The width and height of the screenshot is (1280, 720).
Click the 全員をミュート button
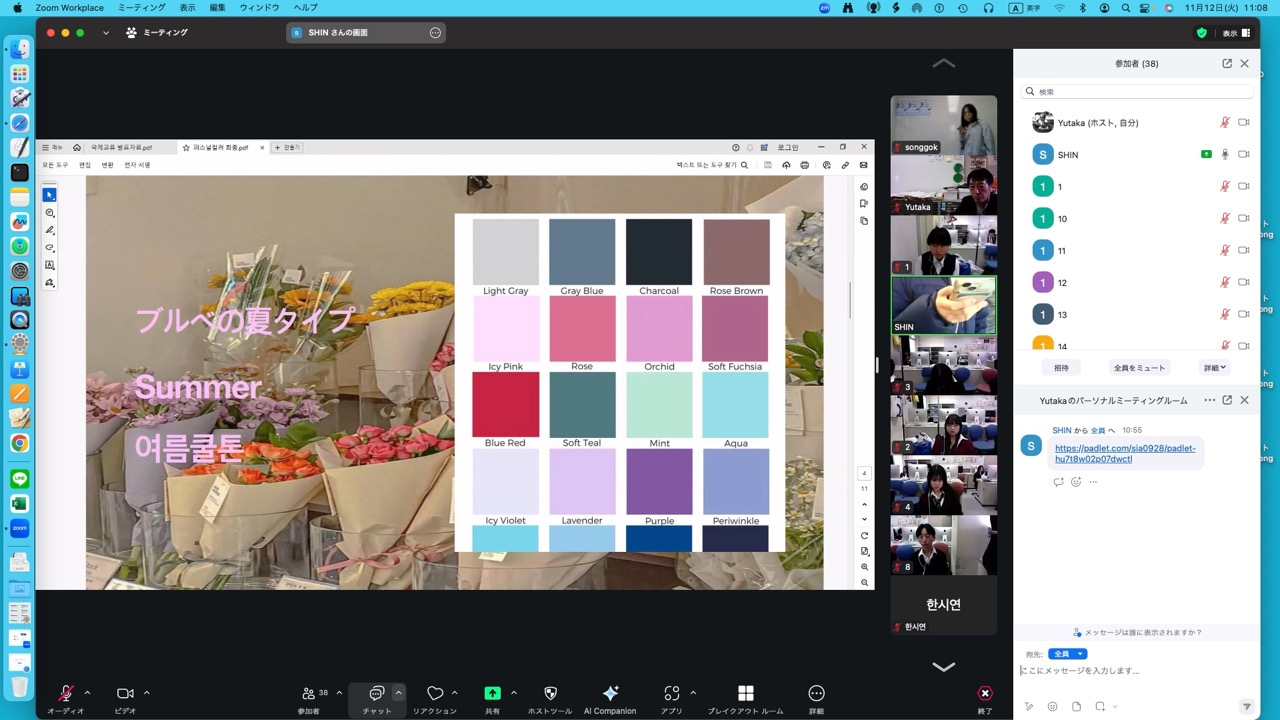tap(1140, 367)
